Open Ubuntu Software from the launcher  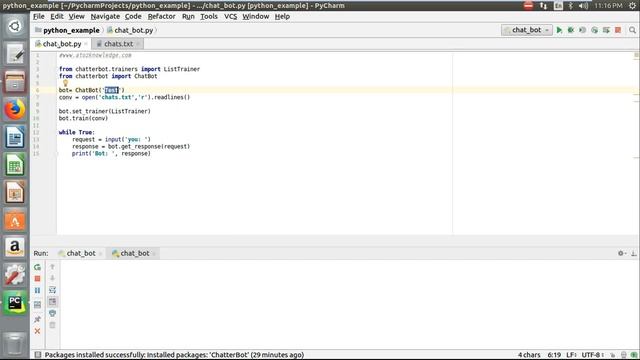(x=15, y=220)
